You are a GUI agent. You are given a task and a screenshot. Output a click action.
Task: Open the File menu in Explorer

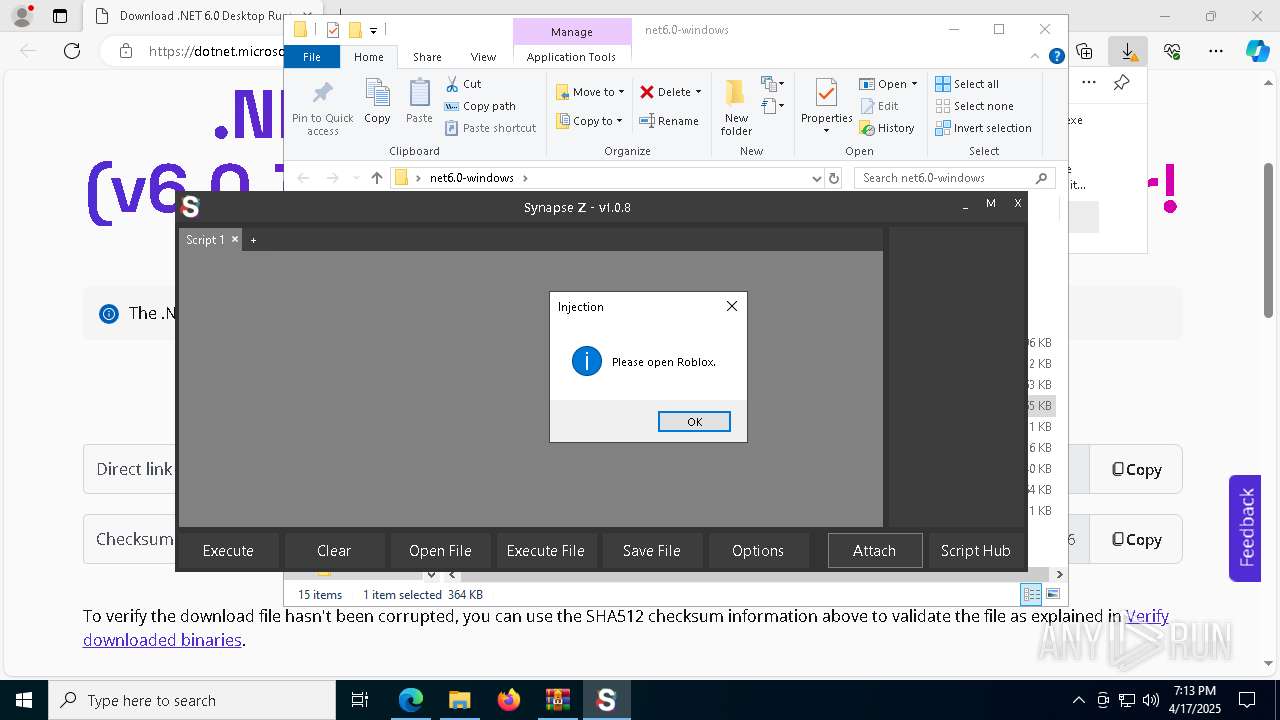(312, 57)
